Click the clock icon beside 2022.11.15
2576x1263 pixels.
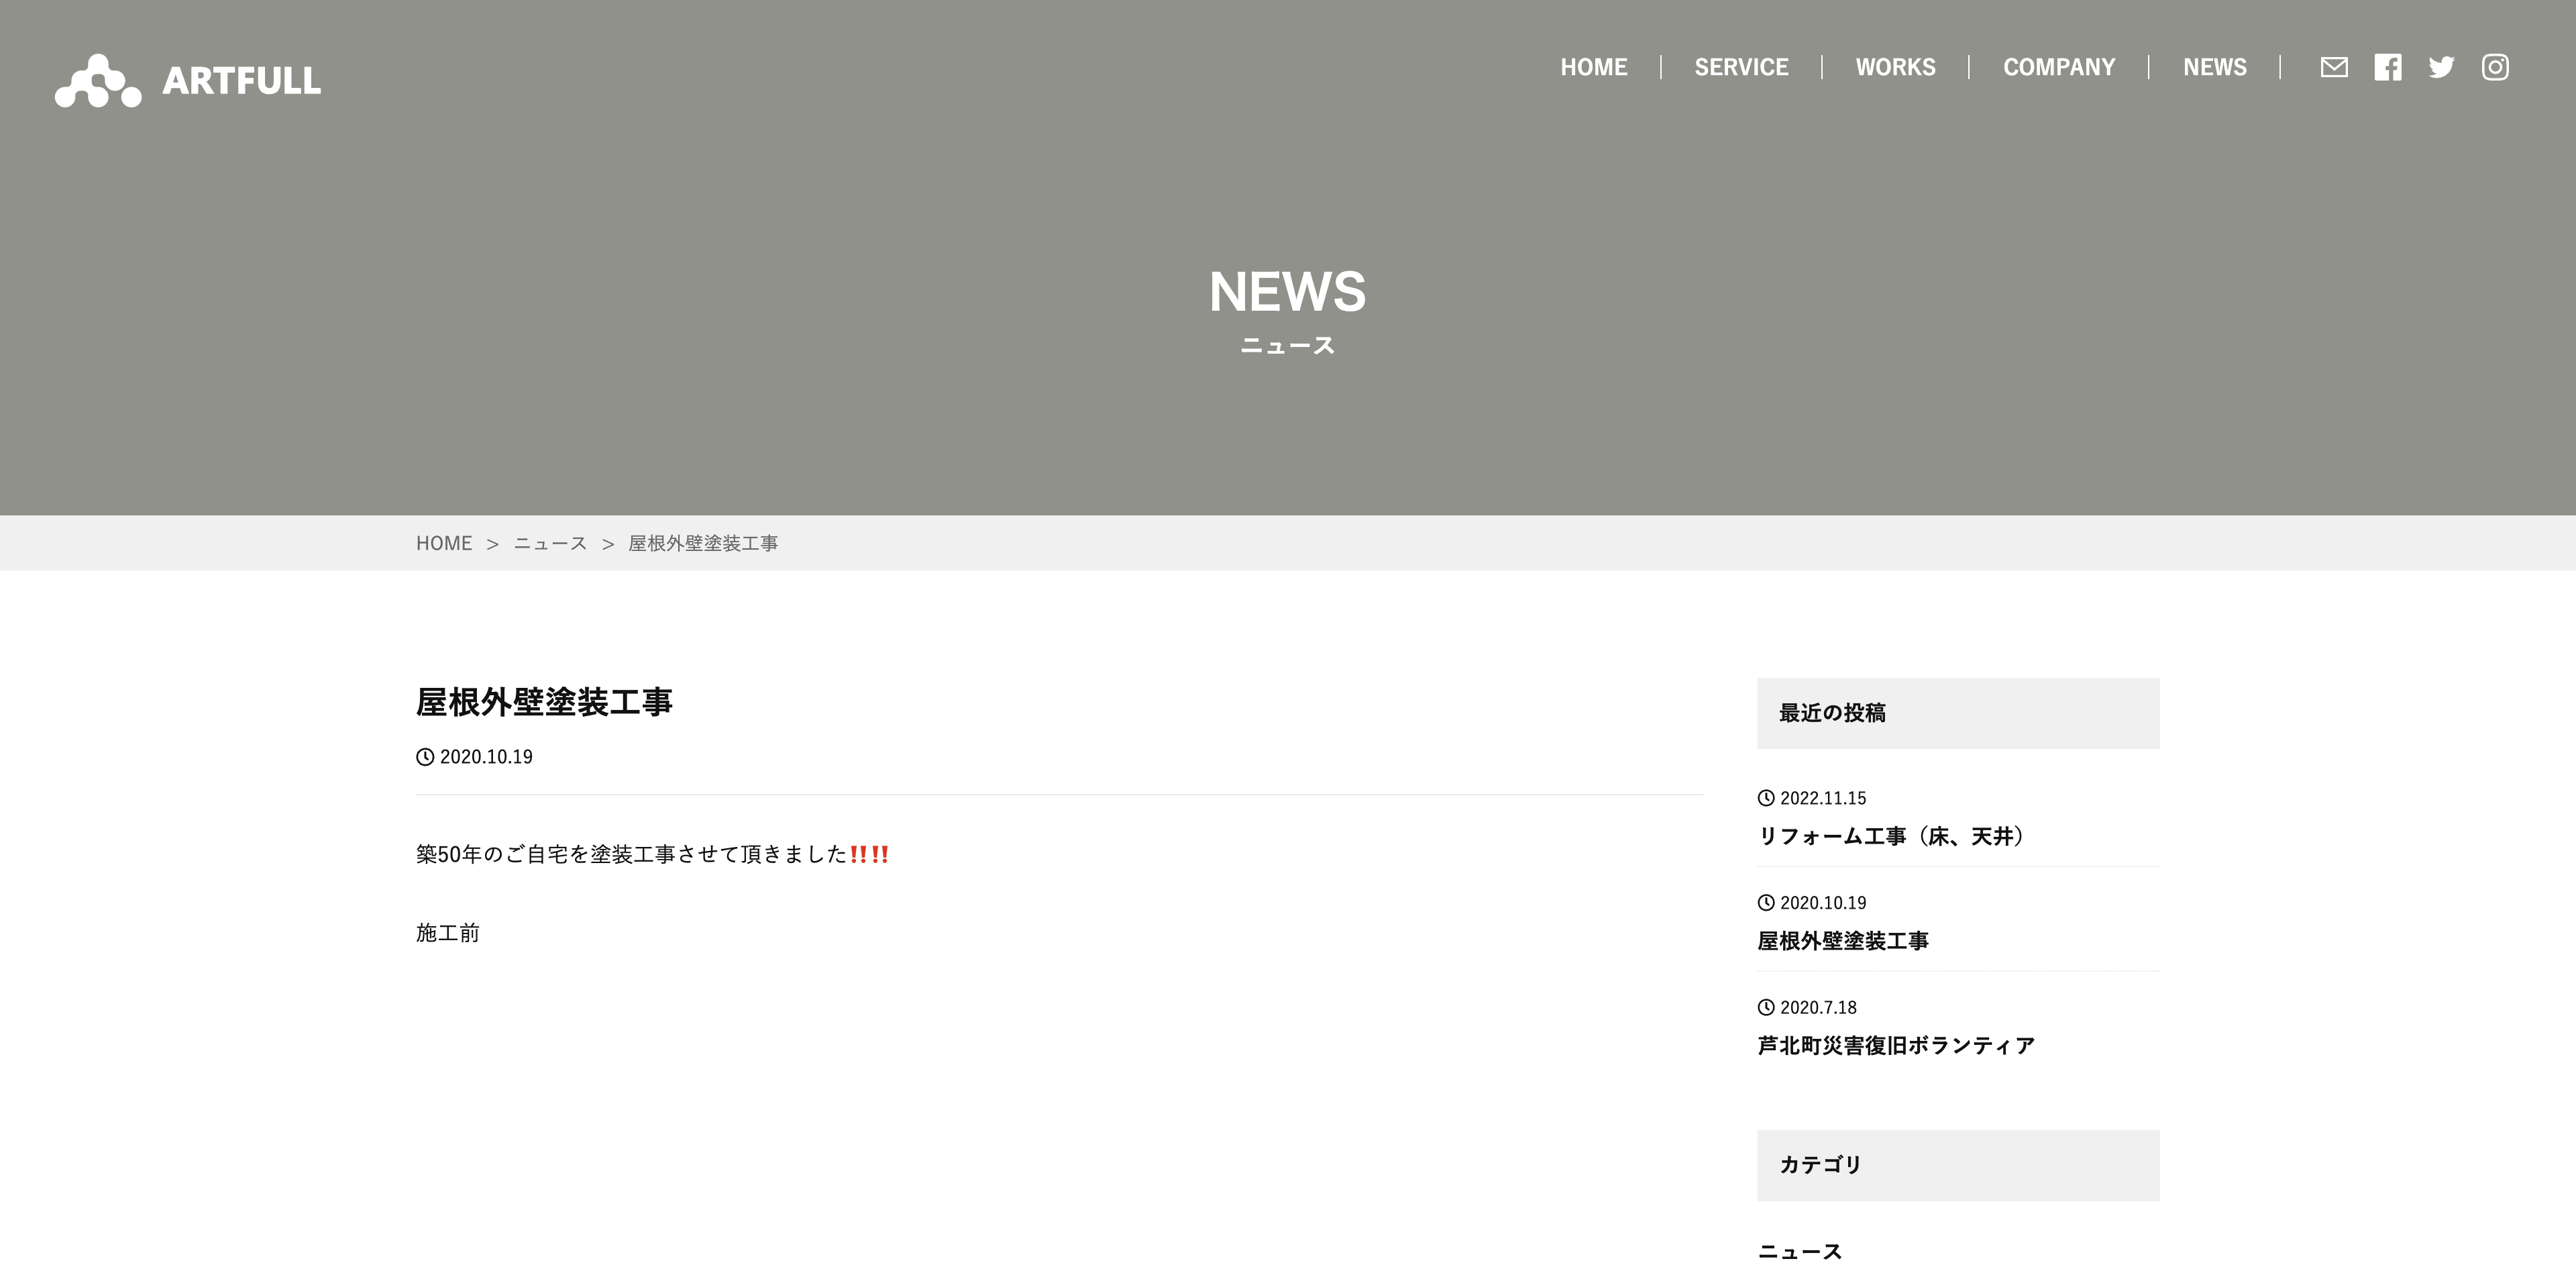(x=1766, y=798)
